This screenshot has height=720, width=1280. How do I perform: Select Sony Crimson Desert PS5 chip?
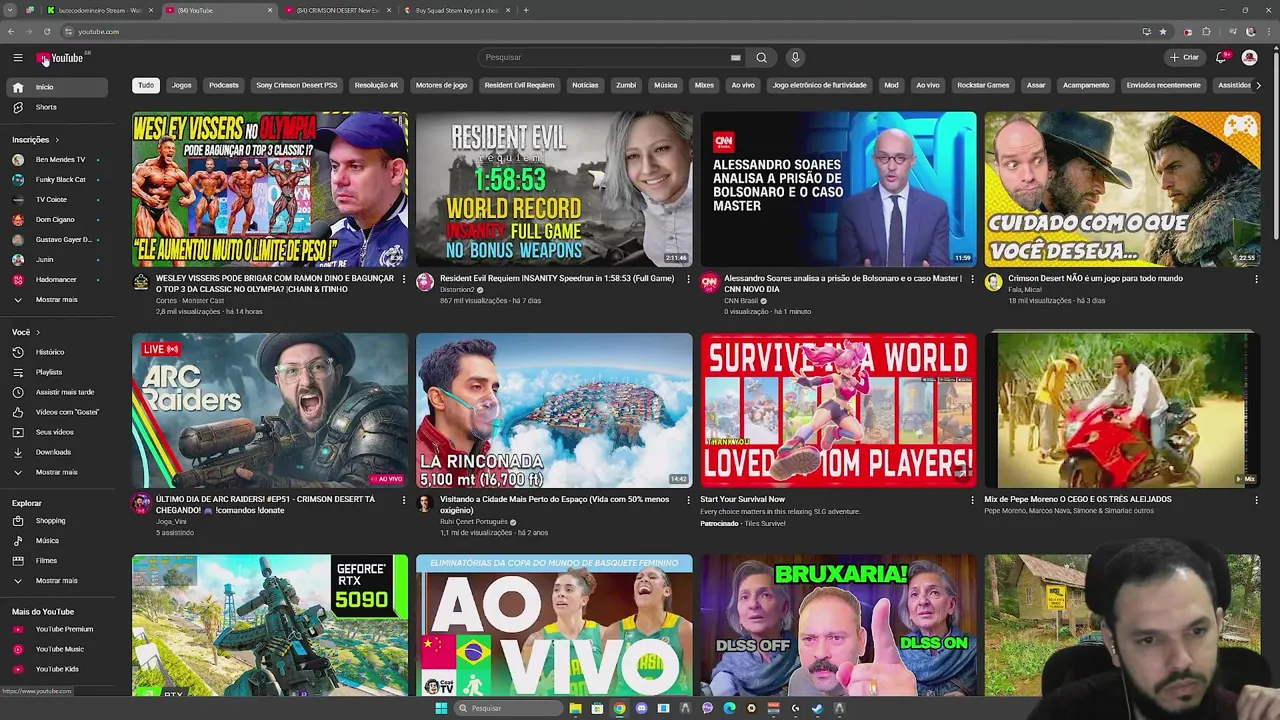click(296, 85)
